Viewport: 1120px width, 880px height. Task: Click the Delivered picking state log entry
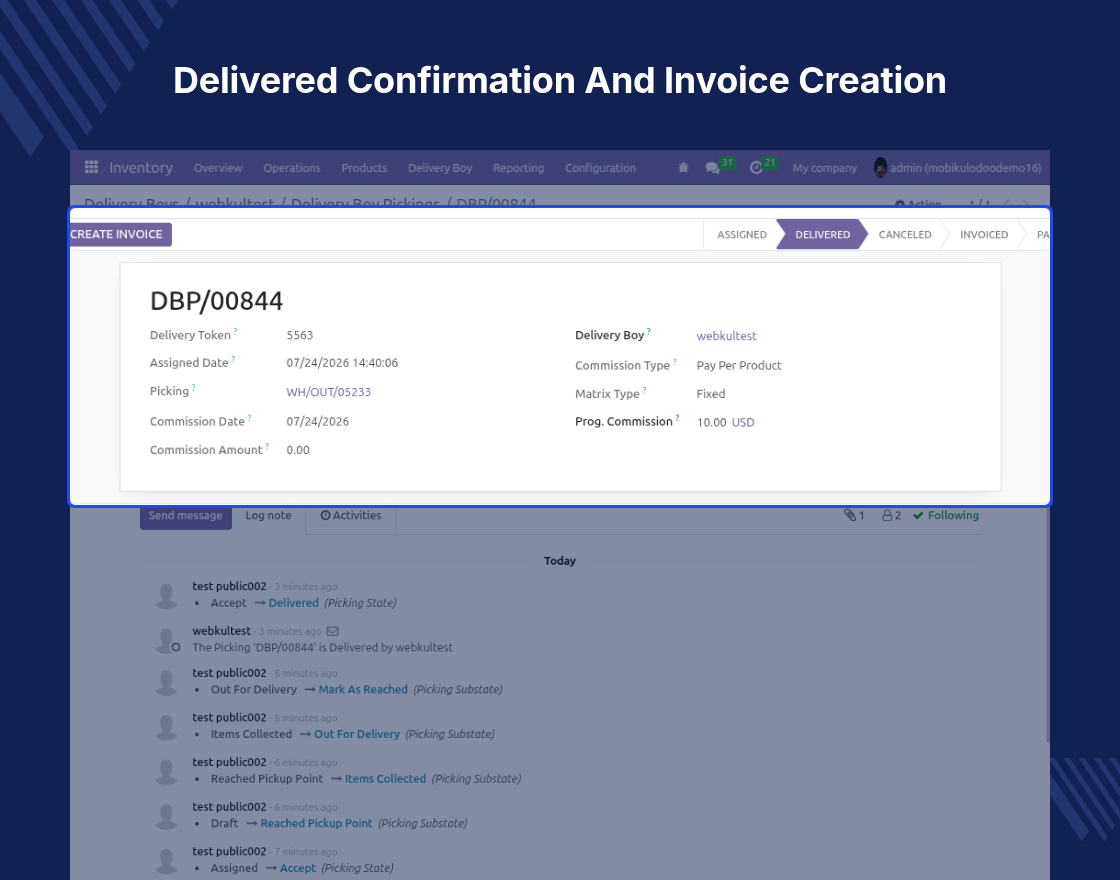[294, 603]
